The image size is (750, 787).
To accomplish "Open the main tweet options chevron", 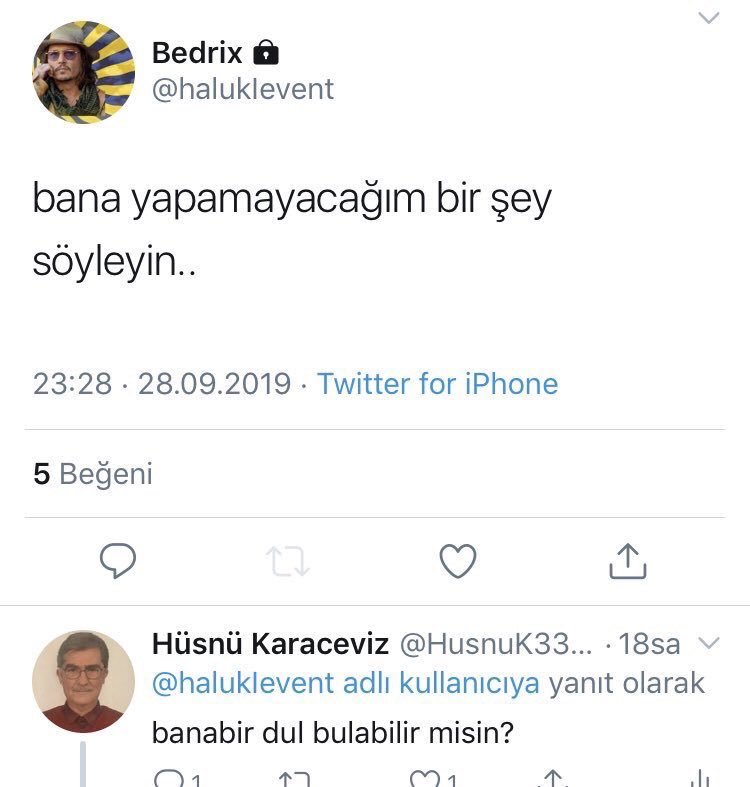I will click(x=708, y=18).
